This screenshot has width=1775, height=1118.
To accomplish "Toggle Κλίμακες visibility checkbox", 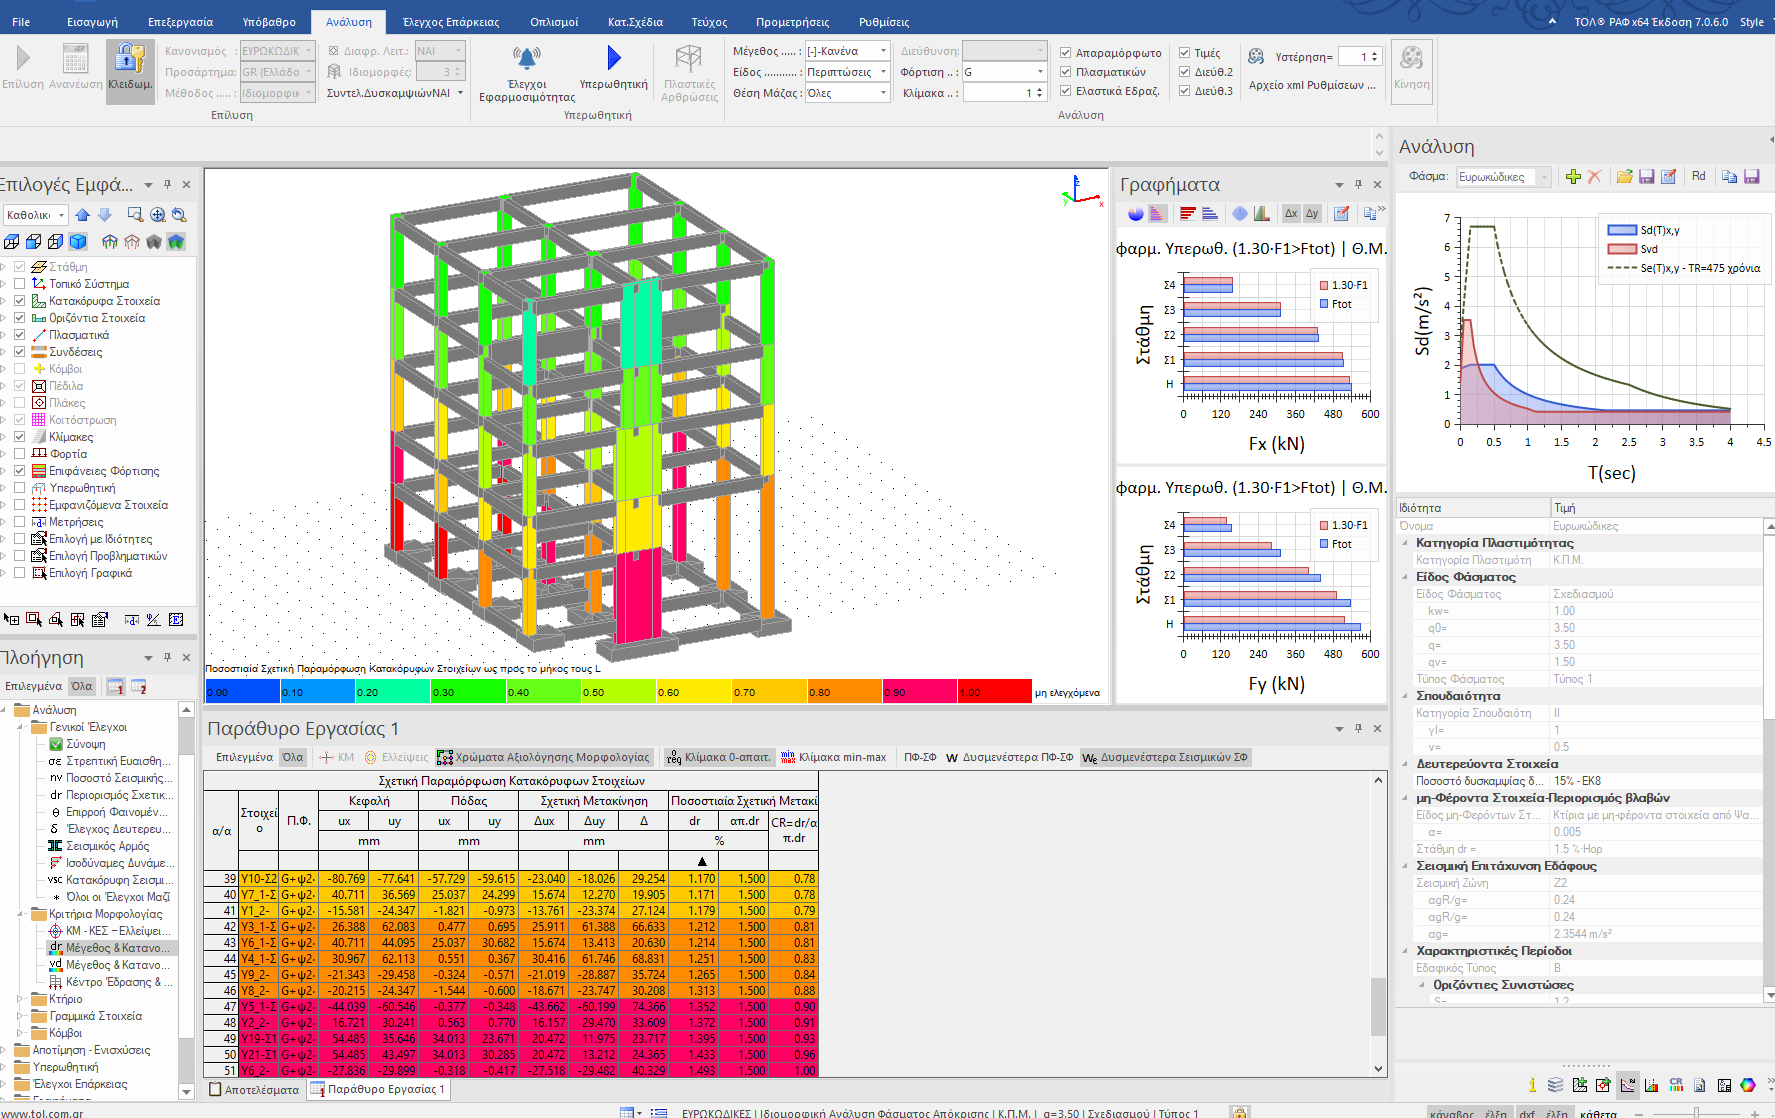I will pyautogui.click(x=19, y=437).
